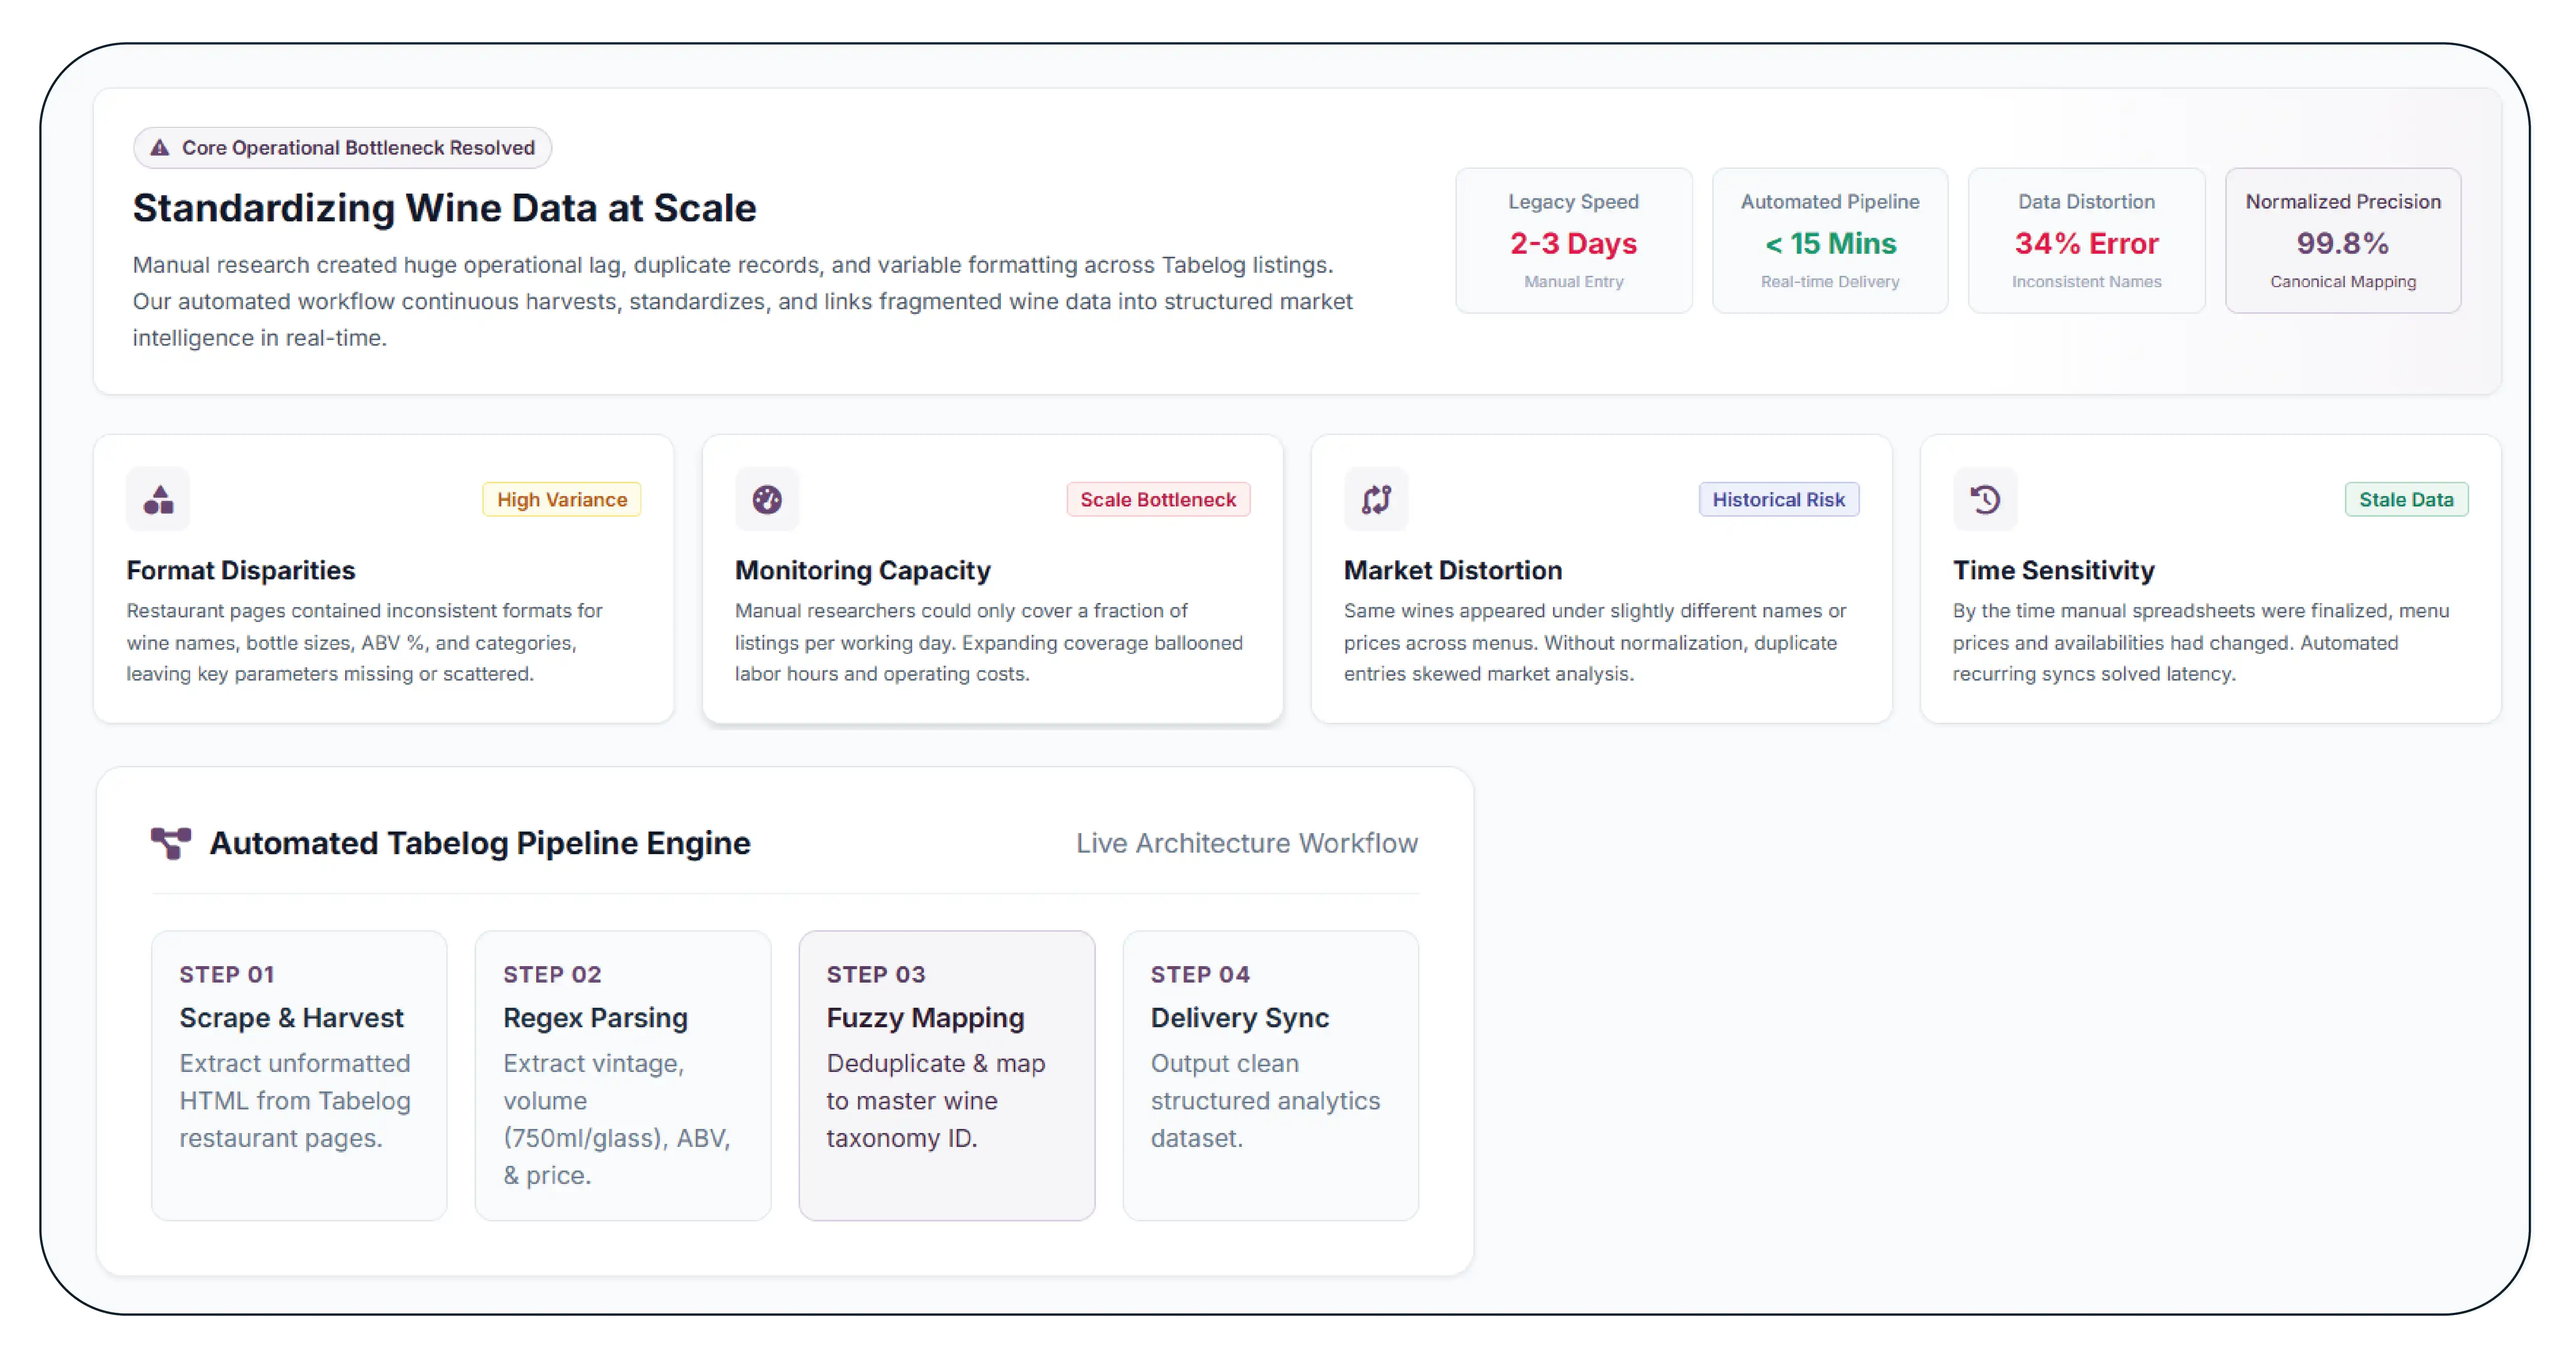Click the history clock icon on Time Sensitivity
This screenshot has height=1357, width=2576.
(x=1985, y=499)
